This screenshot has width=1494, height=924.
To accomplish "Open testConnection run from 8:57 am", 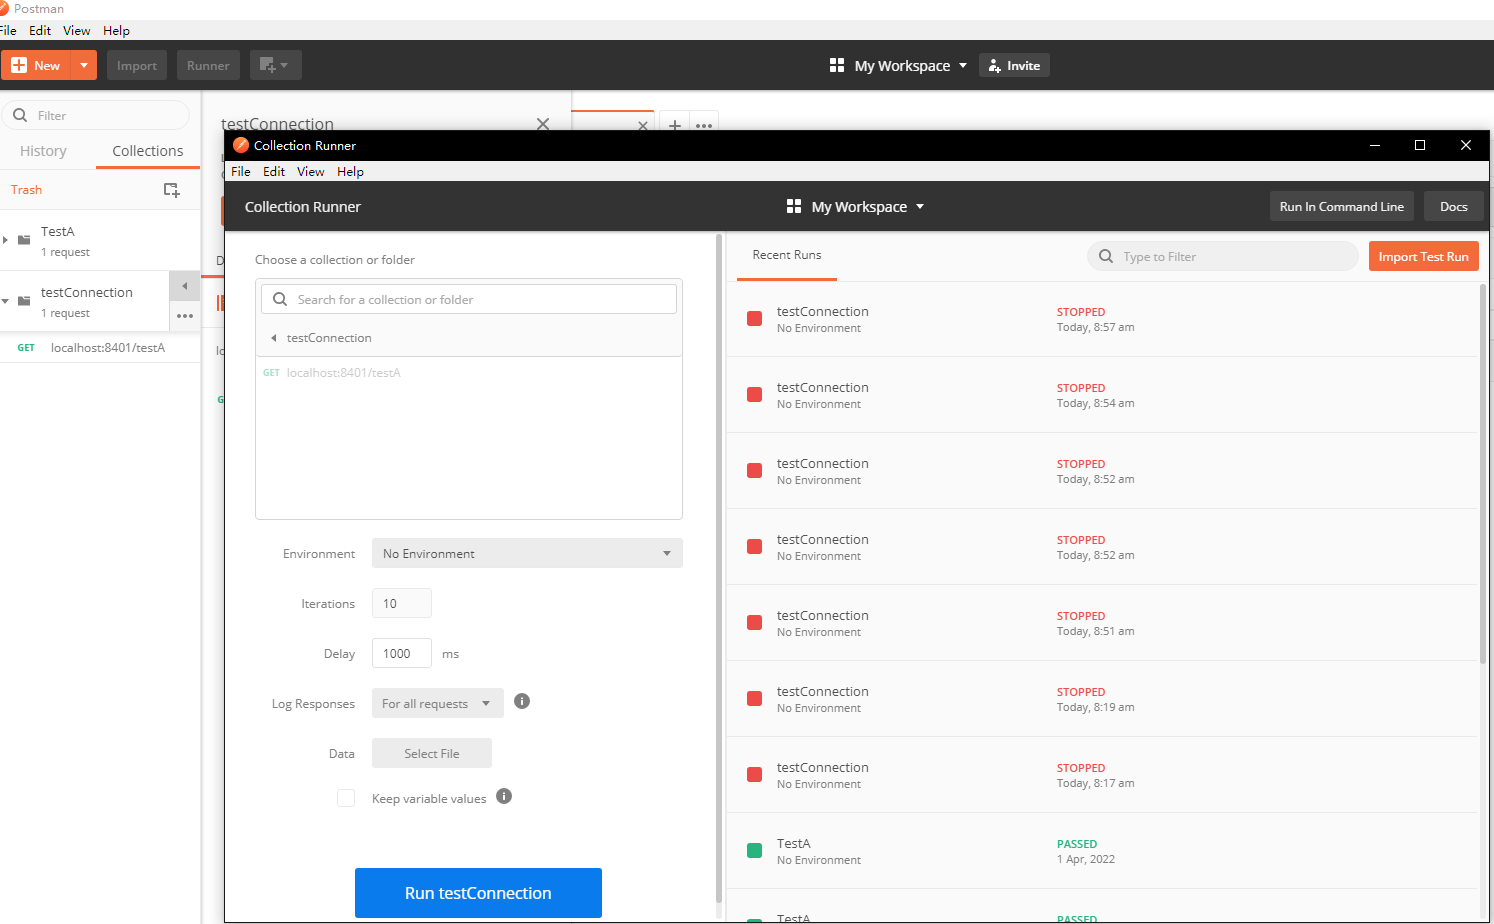I will point(1101,319).
